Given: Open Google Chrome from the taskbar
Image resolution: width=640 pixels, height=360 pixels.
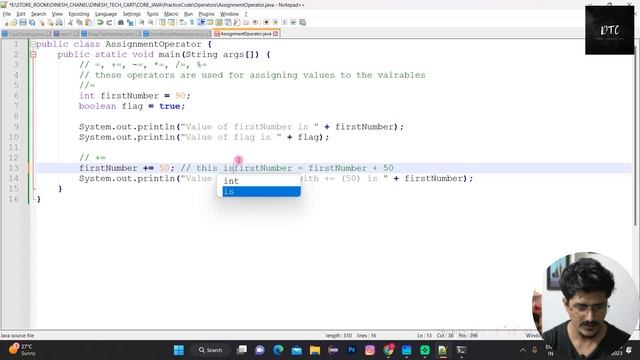Looking at the screenshot, I should tap(388, 350).
